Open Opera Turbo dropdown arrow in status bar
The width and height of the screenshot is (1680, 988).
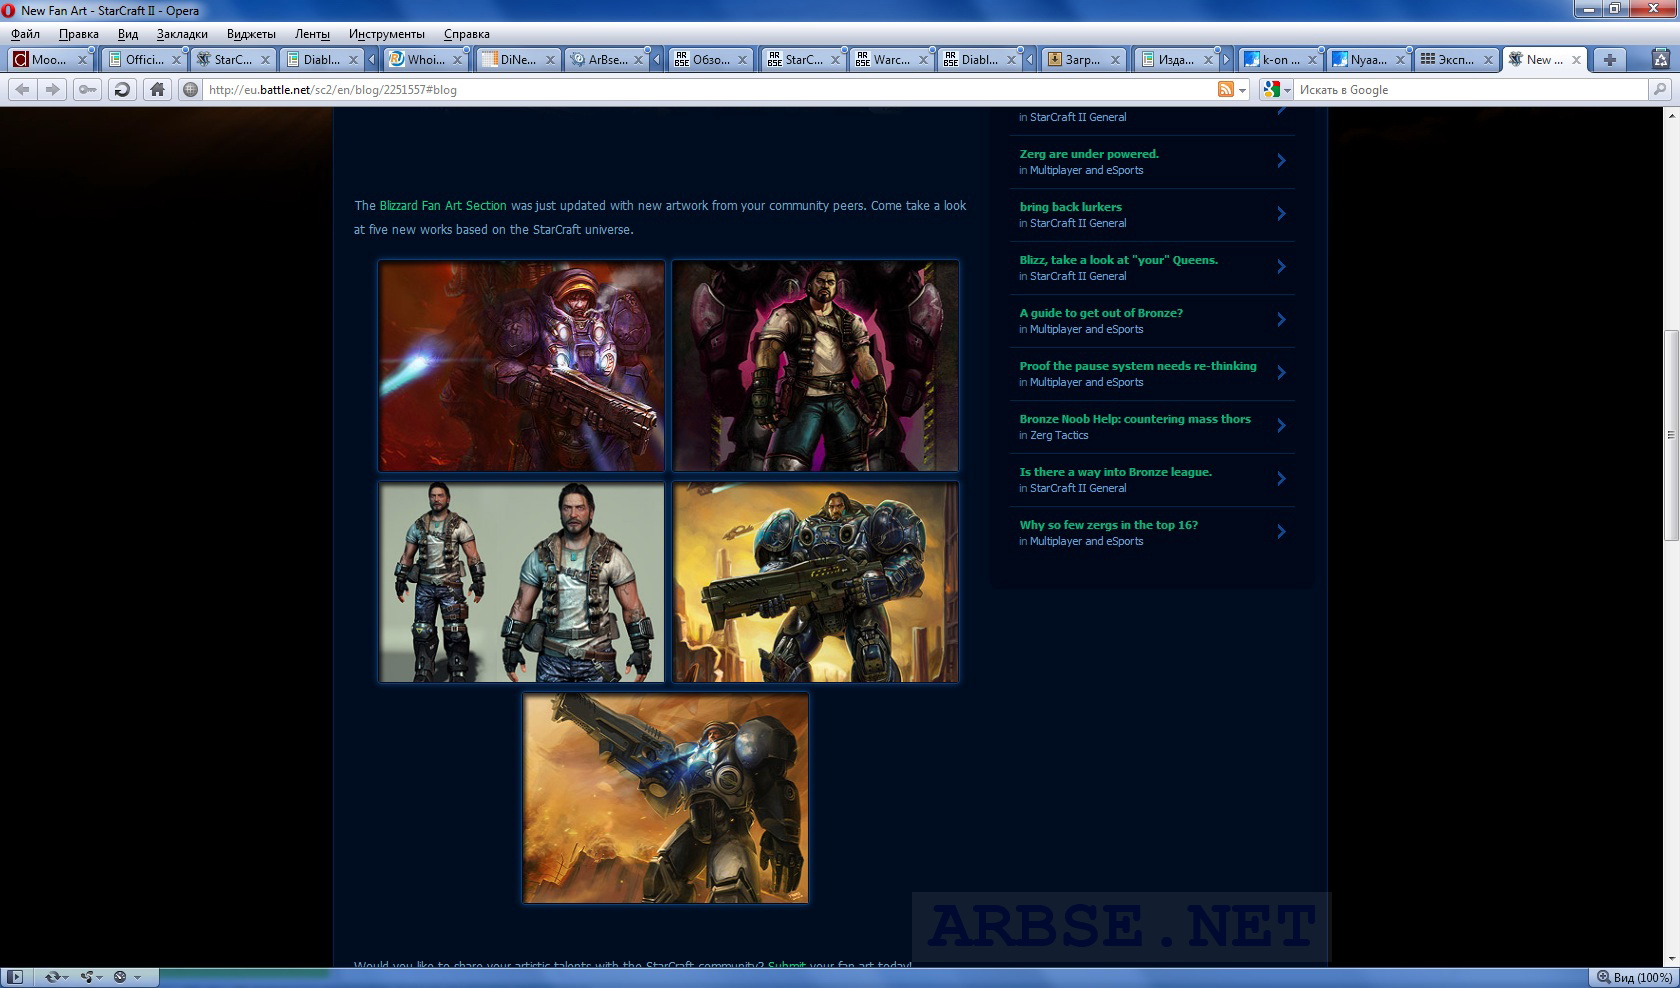point(137,977)
